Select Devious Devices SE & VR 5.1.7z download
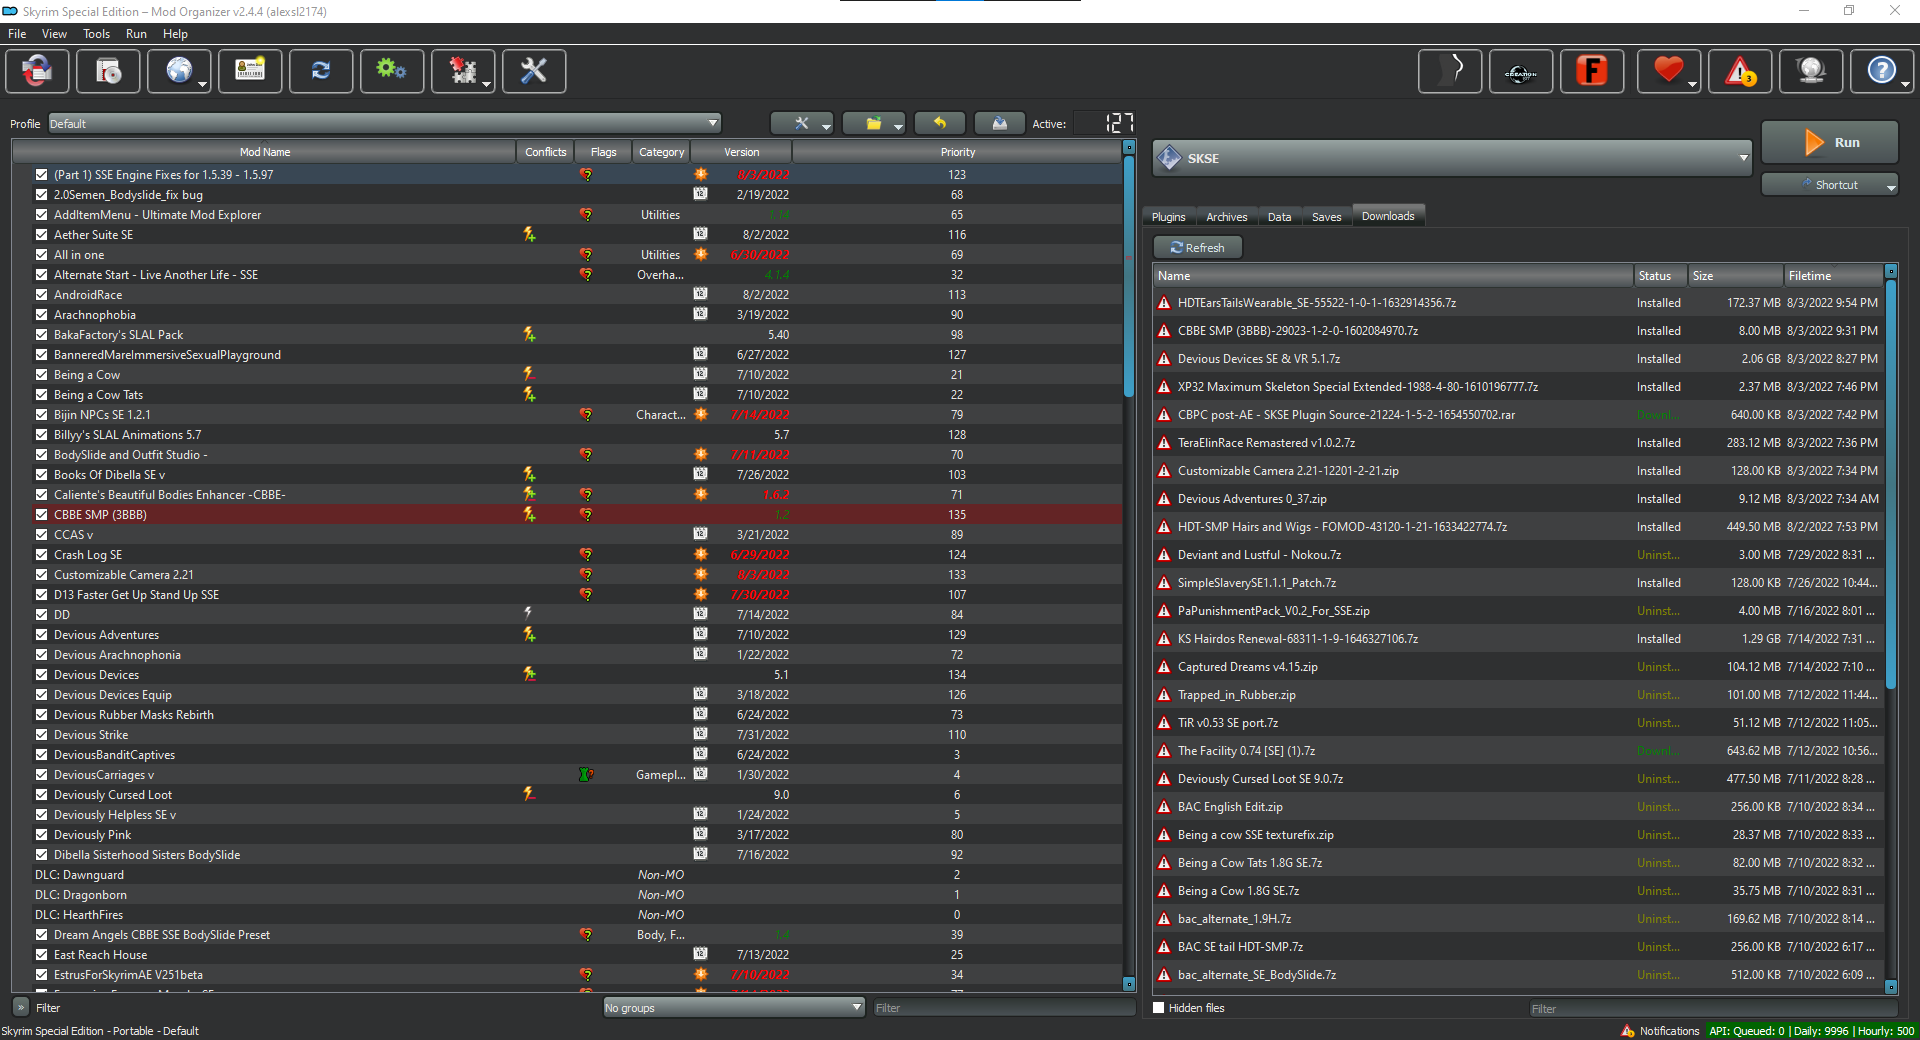 coord(1518,359)
